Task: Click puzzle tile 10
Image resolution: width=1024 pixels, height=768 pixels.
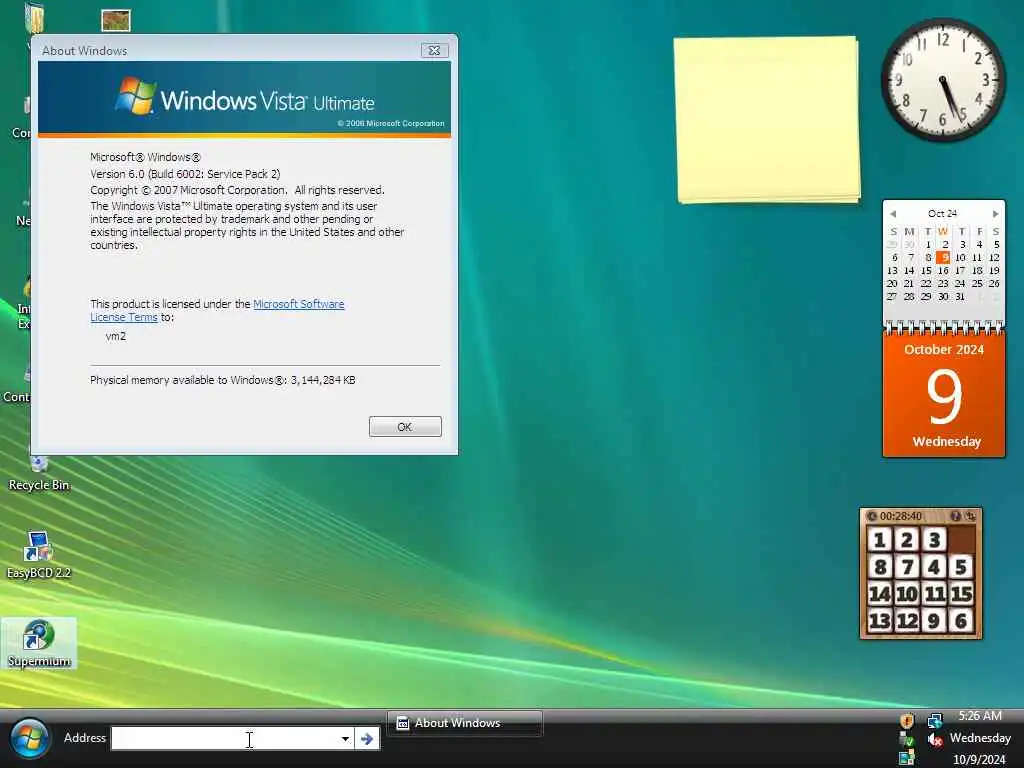Action: [907, 594]
